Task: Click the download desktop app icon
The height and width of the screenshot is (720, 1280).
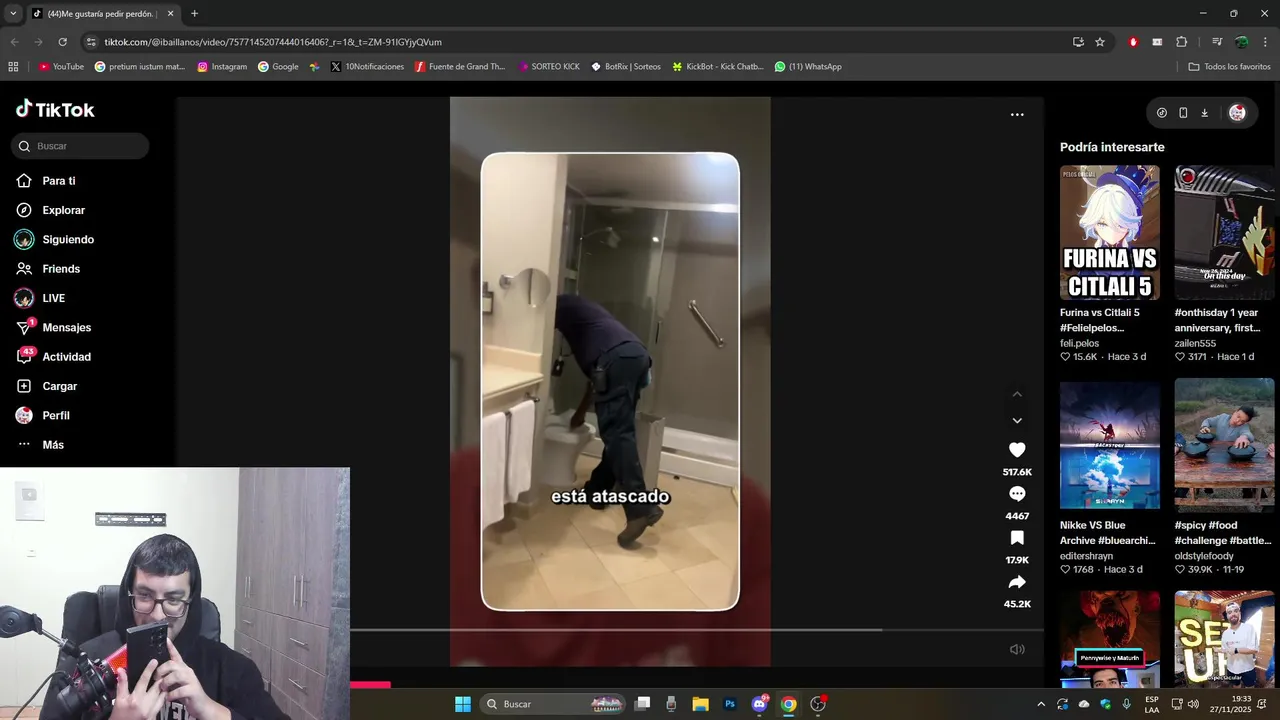Action: [1204, 113]
